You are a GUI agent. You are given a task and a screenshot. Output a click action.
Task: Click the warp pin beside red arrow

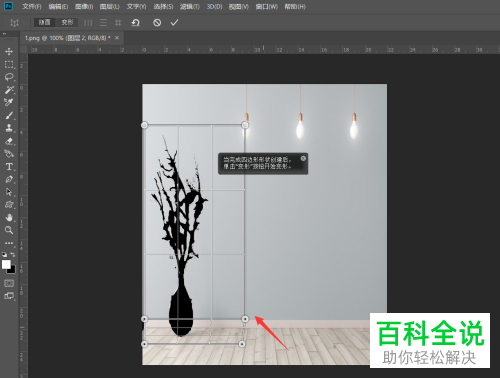tap(245, 319)
